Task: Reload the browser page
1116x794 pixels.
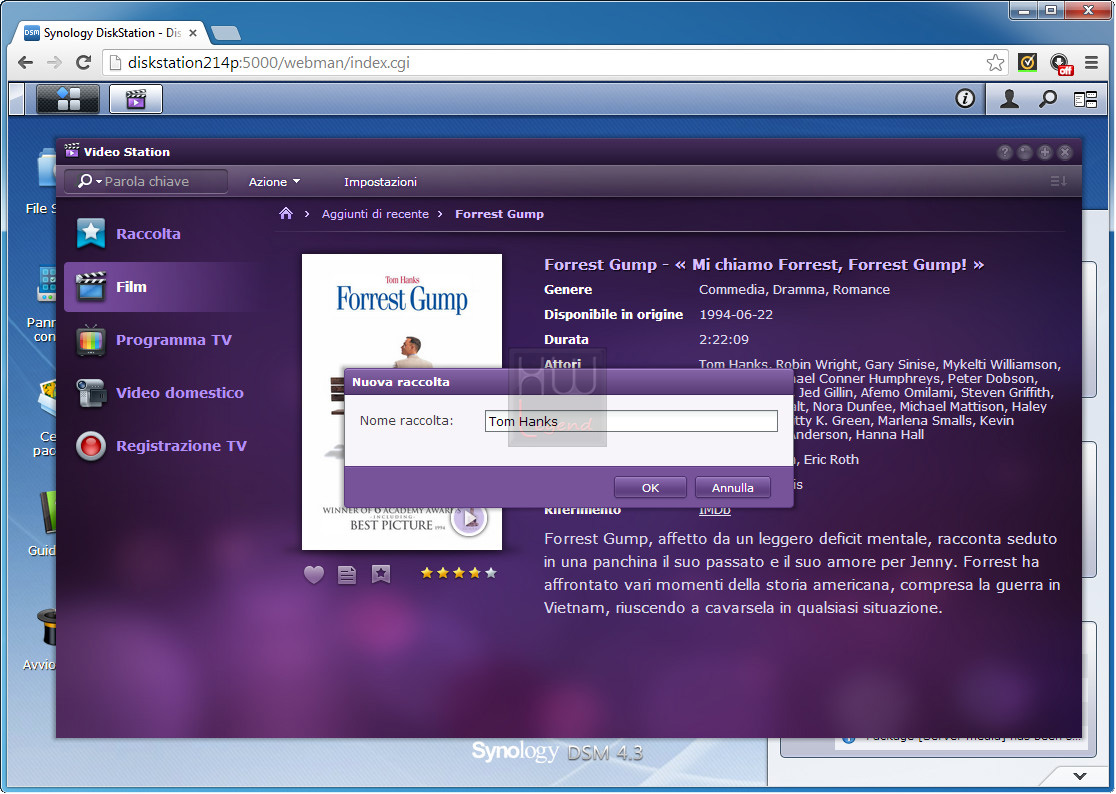Action: (83, 63)
